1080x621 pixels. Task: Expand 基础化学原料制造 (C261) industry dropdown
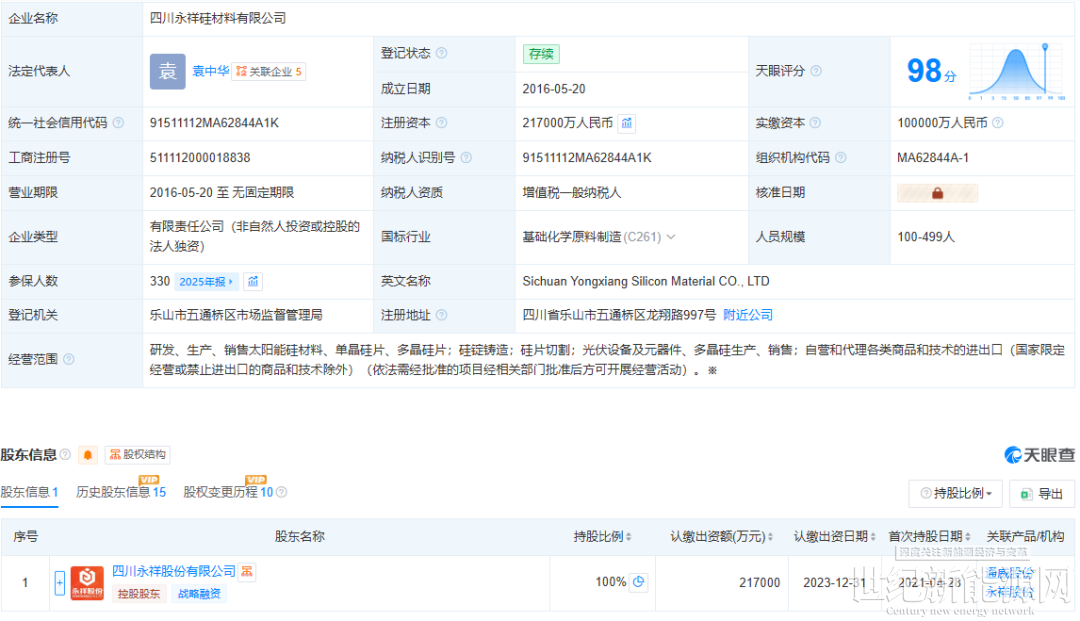tap(671, 237)
